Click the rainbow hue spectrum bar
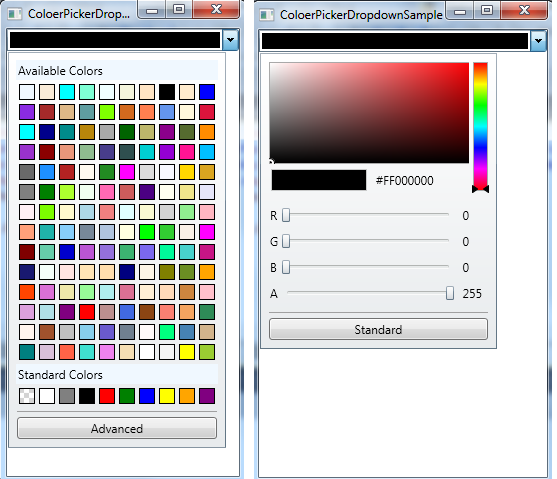This screenshot has width=557, height=479. [480, 126]
